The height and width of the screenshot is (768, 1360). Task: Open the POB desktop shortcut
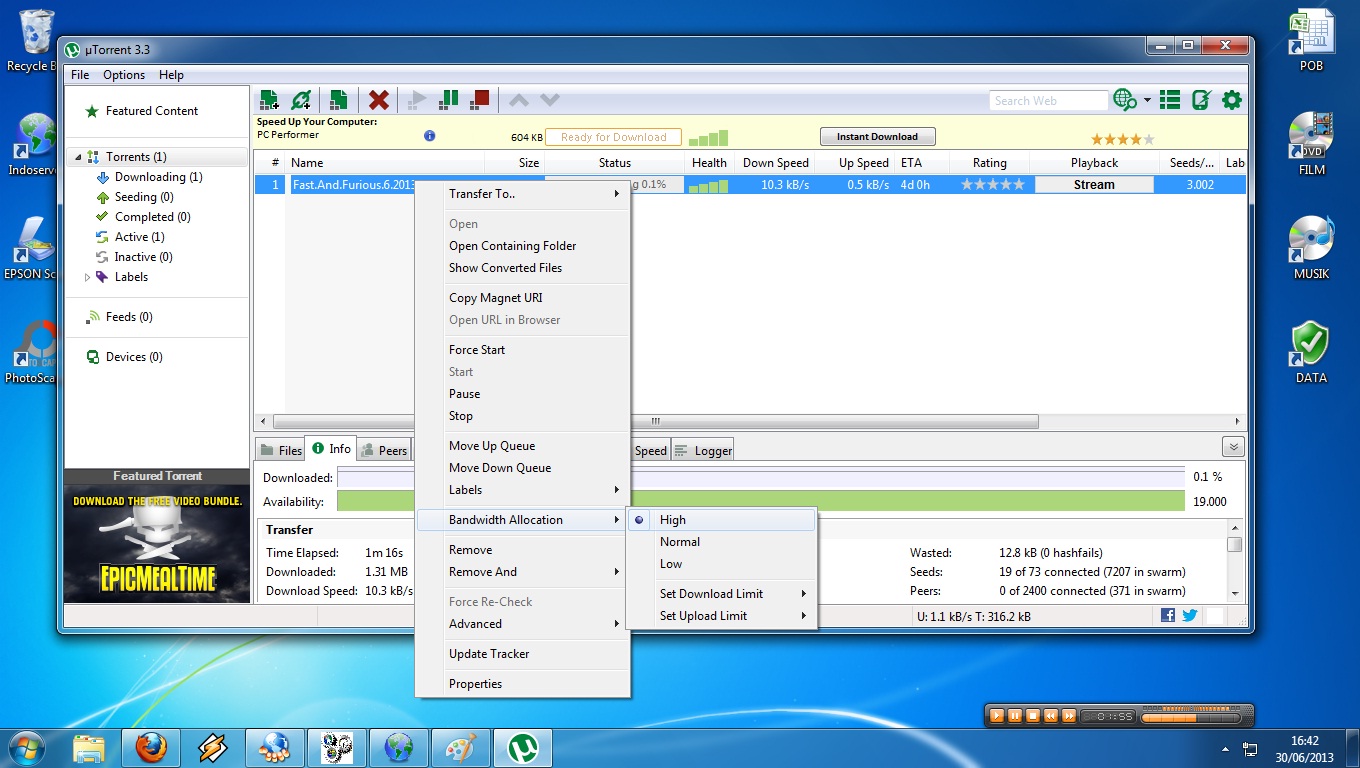coord(1311,40)
